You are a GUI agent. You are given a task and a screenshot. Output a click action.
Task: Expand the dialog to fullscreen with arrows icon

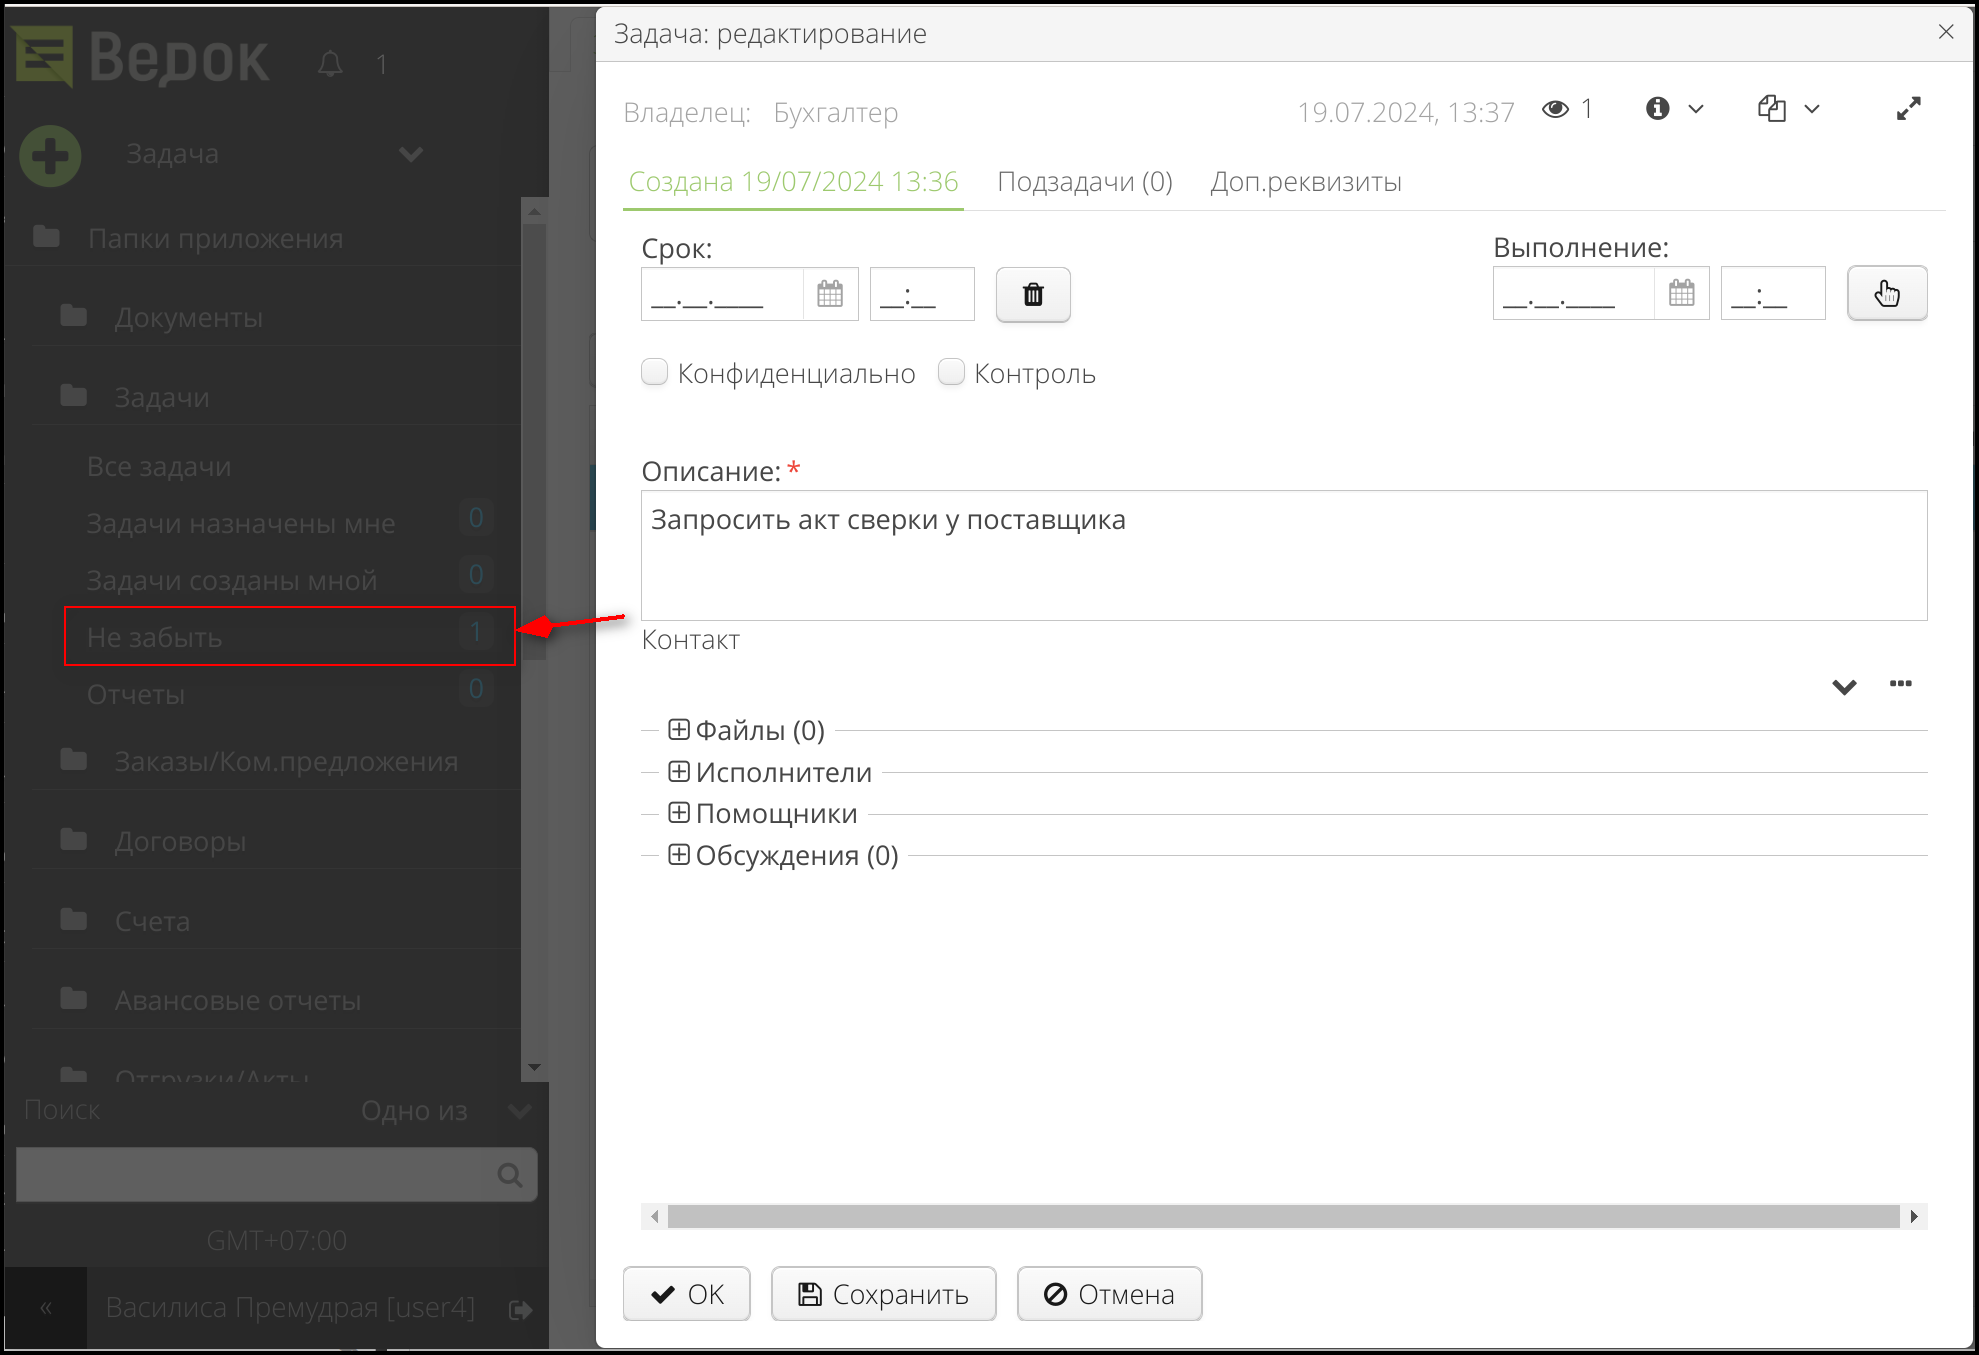1908,108
